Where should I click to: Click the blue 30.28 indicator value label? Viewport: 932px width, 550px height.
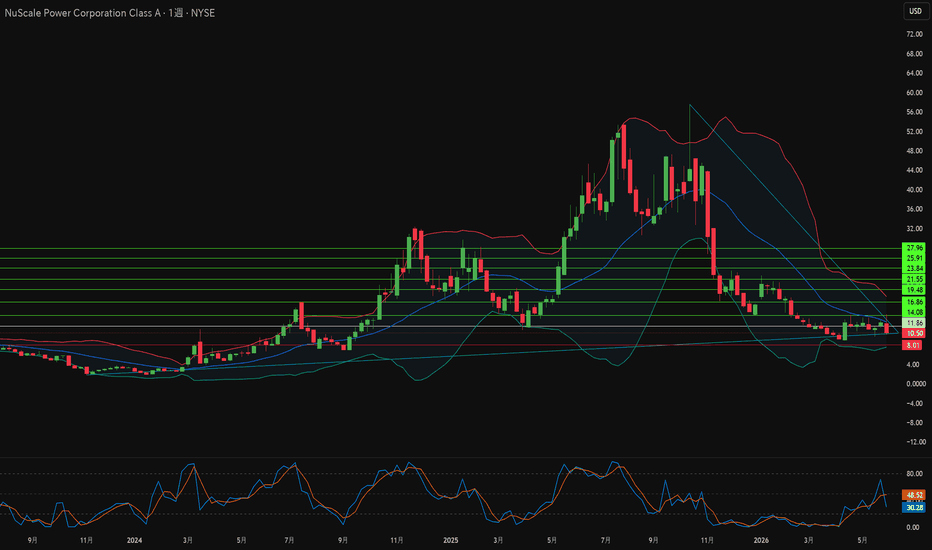pyautogui.click(x=914, y=507)
